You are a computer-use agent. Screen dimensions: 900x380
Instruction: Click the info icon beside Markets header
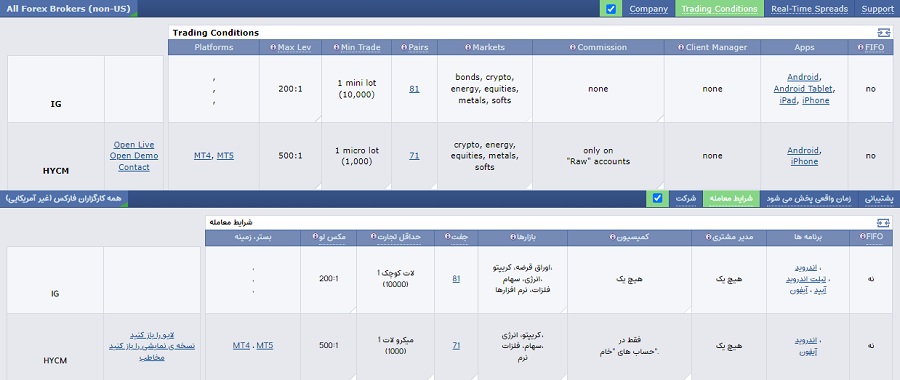pos(468,47)
